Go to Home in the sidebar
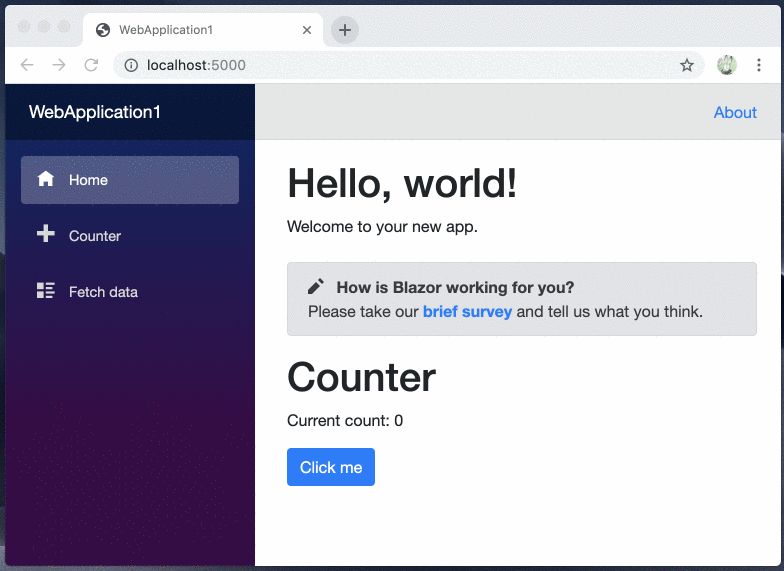This screenshot has height=571, width=784. pos(130,180)
